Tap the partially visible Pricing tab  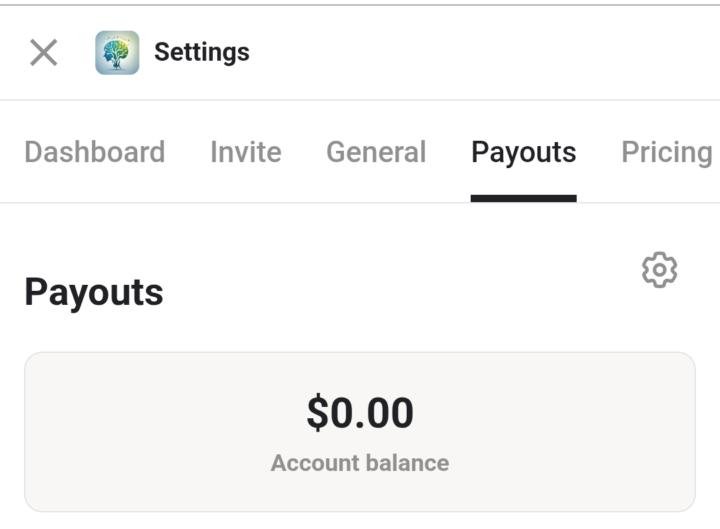pyautogui.click(x=666, y=152)
